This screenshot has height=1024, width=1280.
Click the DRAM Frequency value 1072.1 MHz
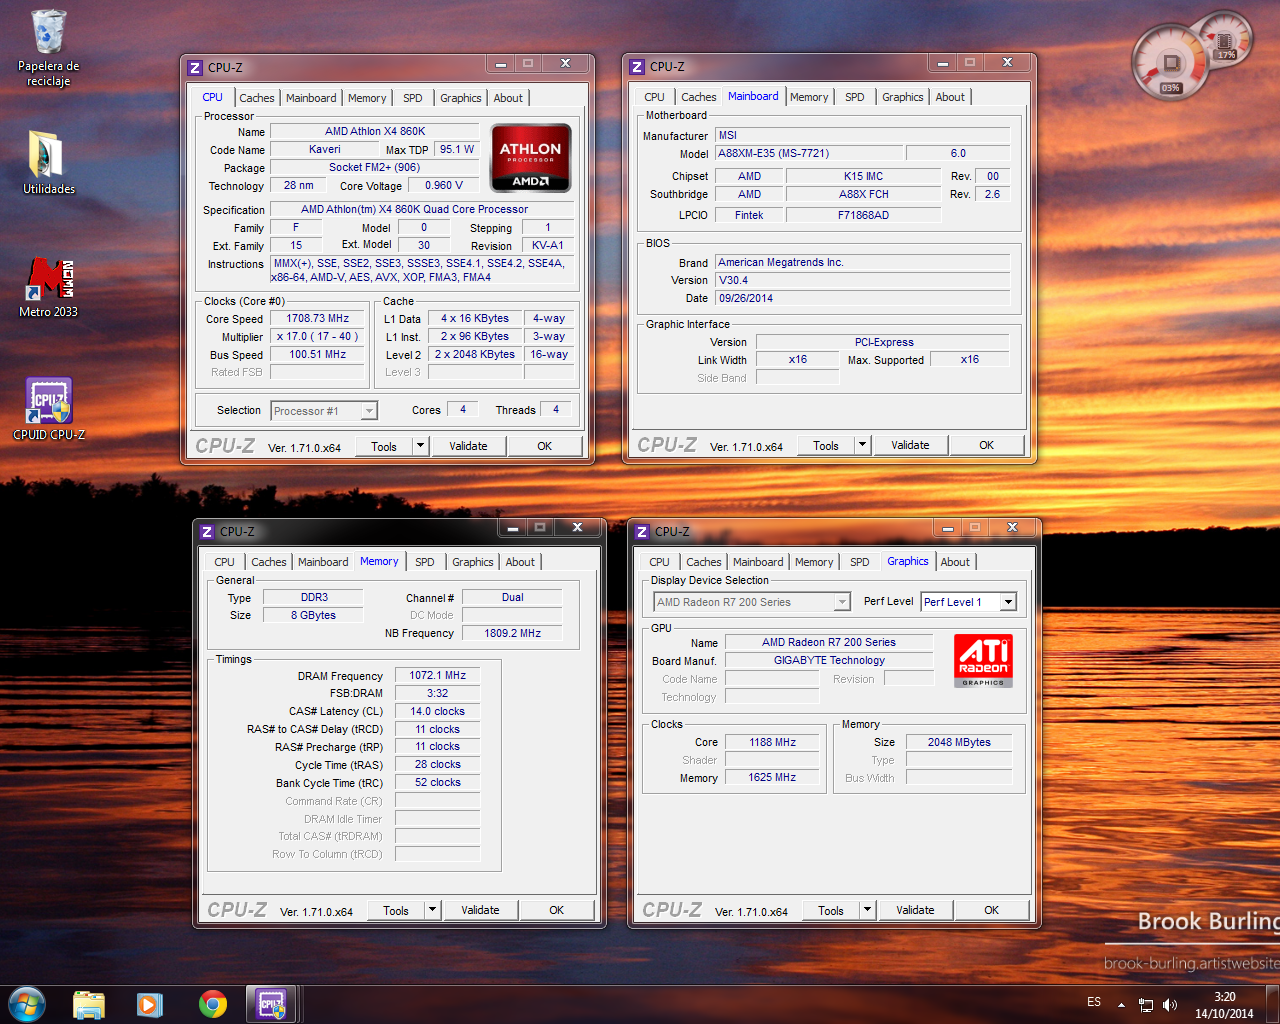click(438, 675)
